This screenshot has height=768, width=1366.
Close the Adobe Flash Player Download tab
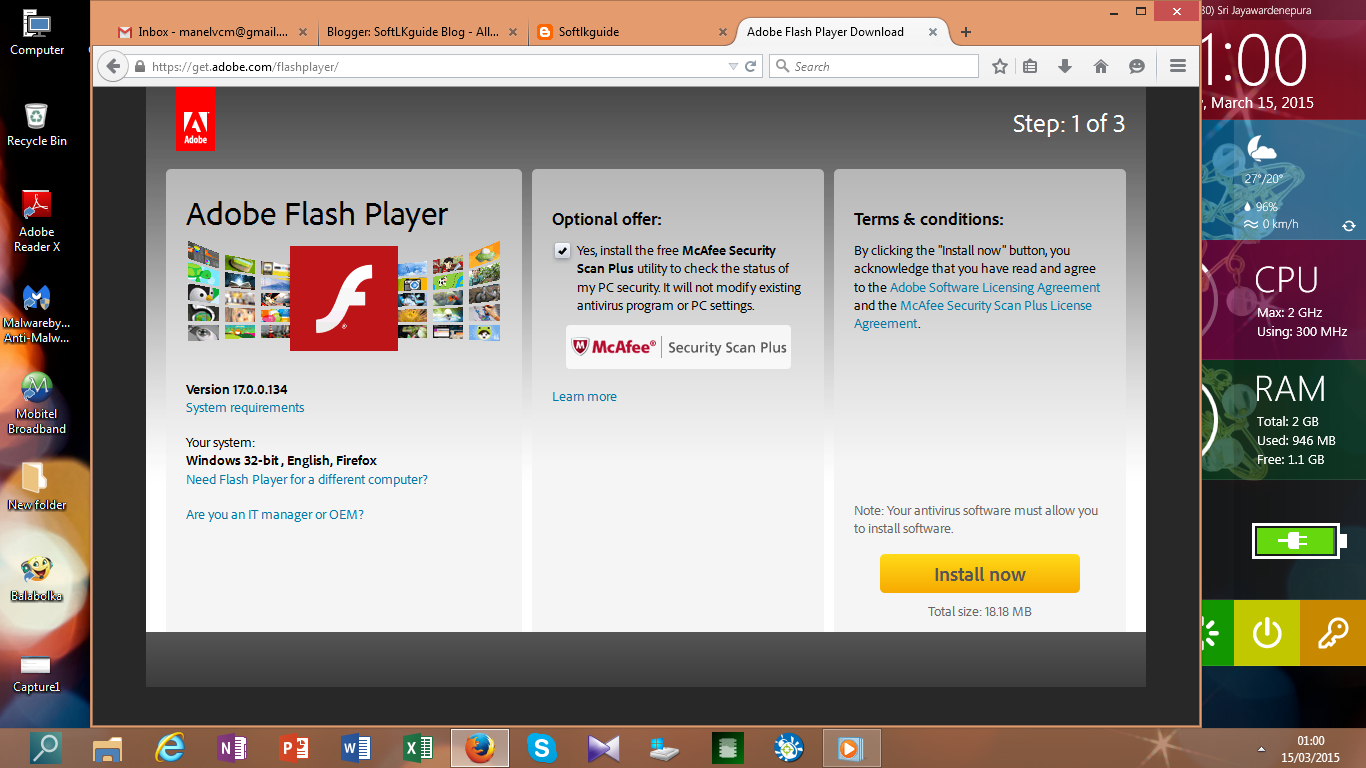932,32
